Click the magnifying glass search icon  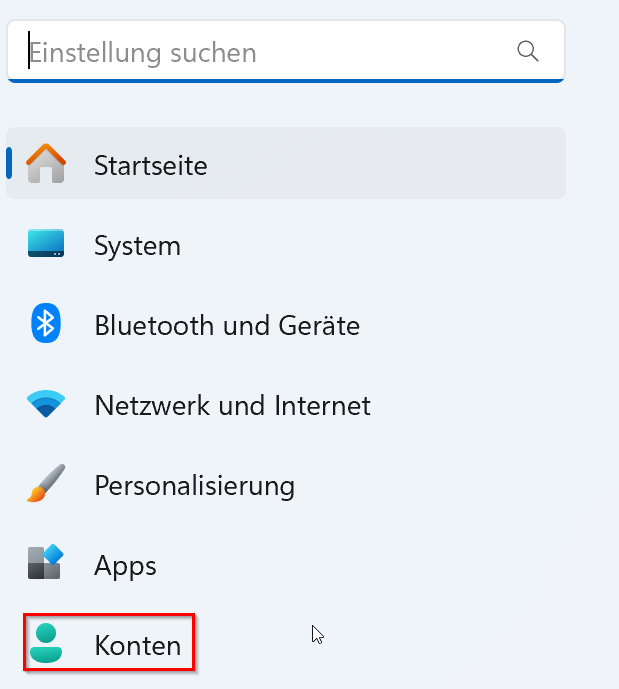pyautogui.click(x=528, y=51)
